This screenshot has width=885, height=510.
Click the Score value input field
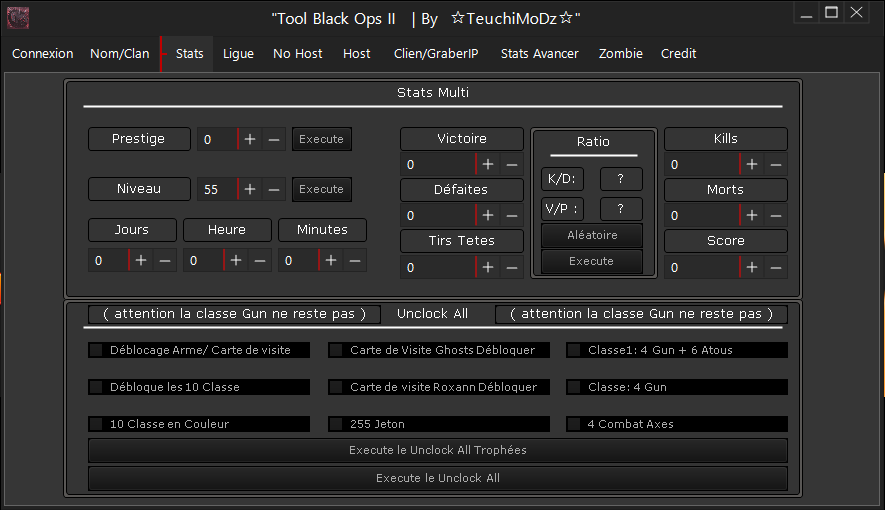coord(702,267)
